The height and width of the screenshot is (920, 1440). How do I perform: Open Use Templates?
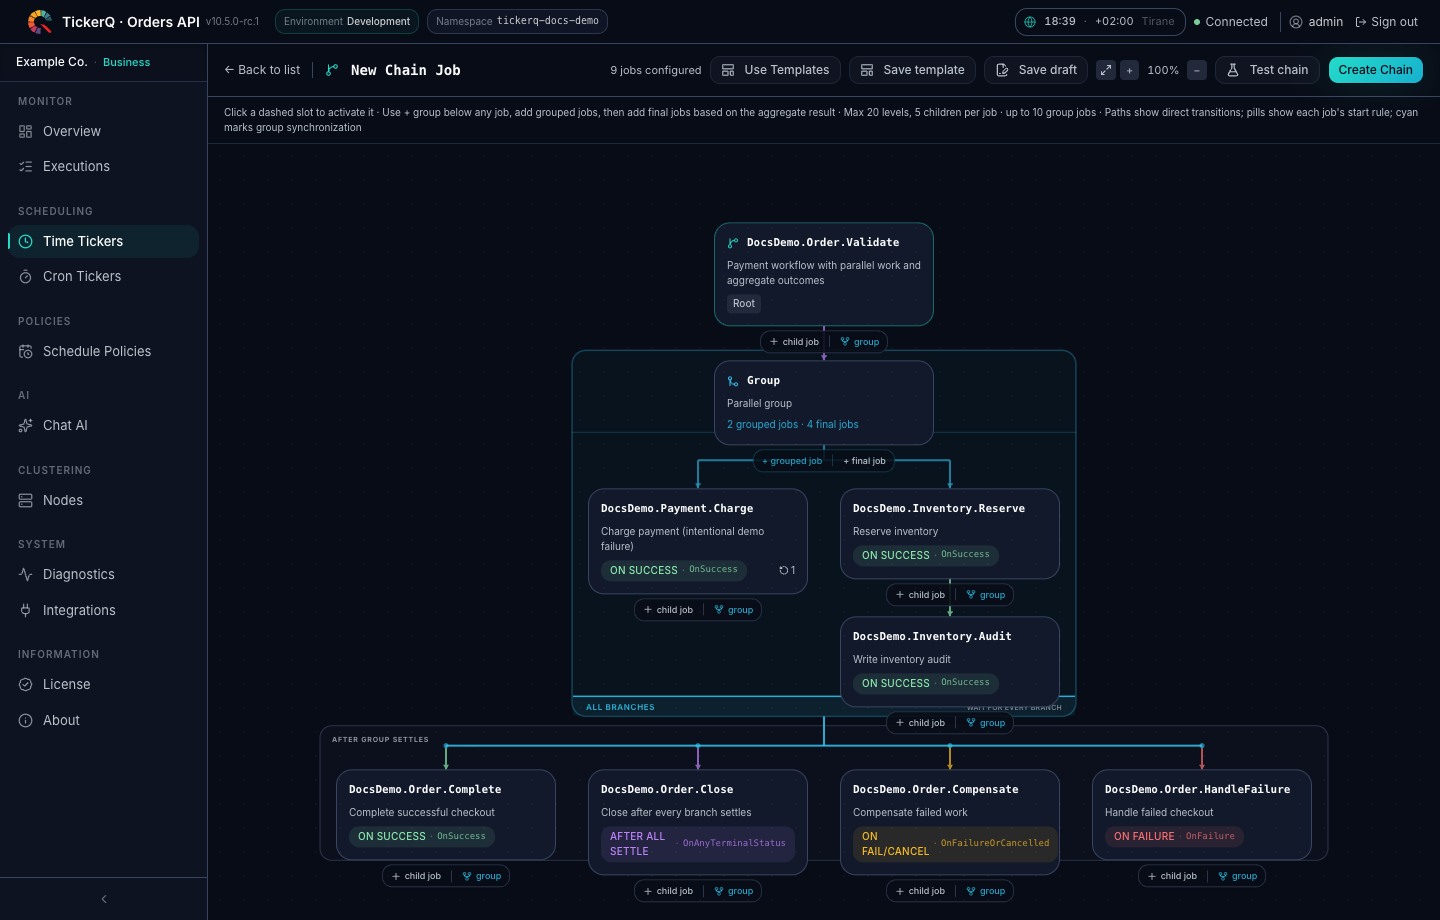click(x=775, y=70)
